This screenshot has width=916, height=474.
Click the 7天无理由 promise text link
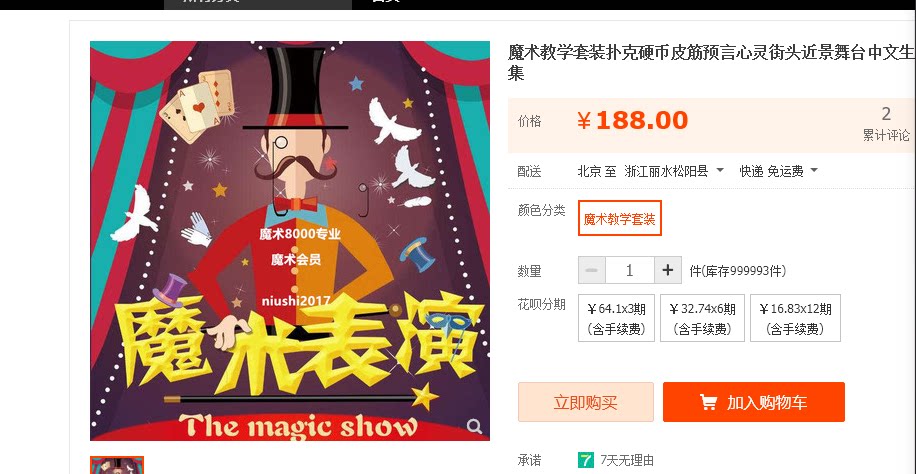point(626,461)
